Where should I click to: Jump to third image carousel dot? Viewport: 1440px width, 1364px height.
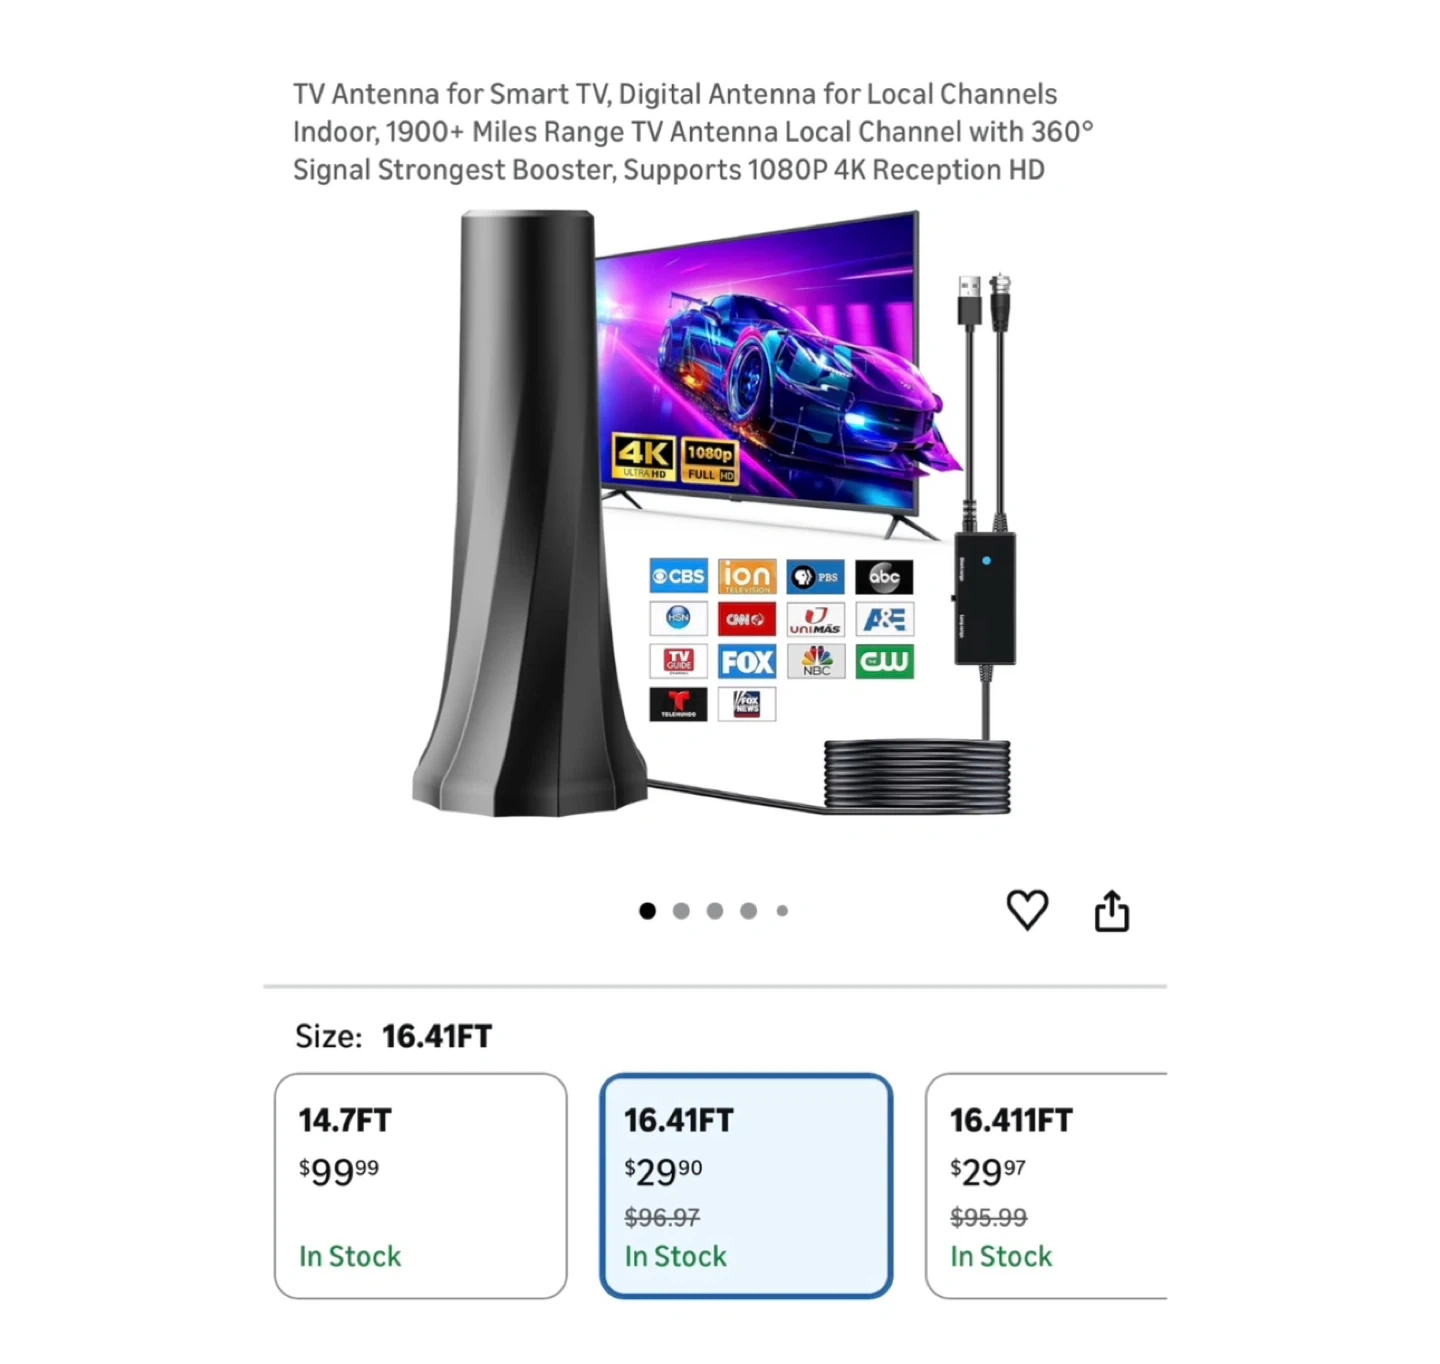tap(715, 911)
